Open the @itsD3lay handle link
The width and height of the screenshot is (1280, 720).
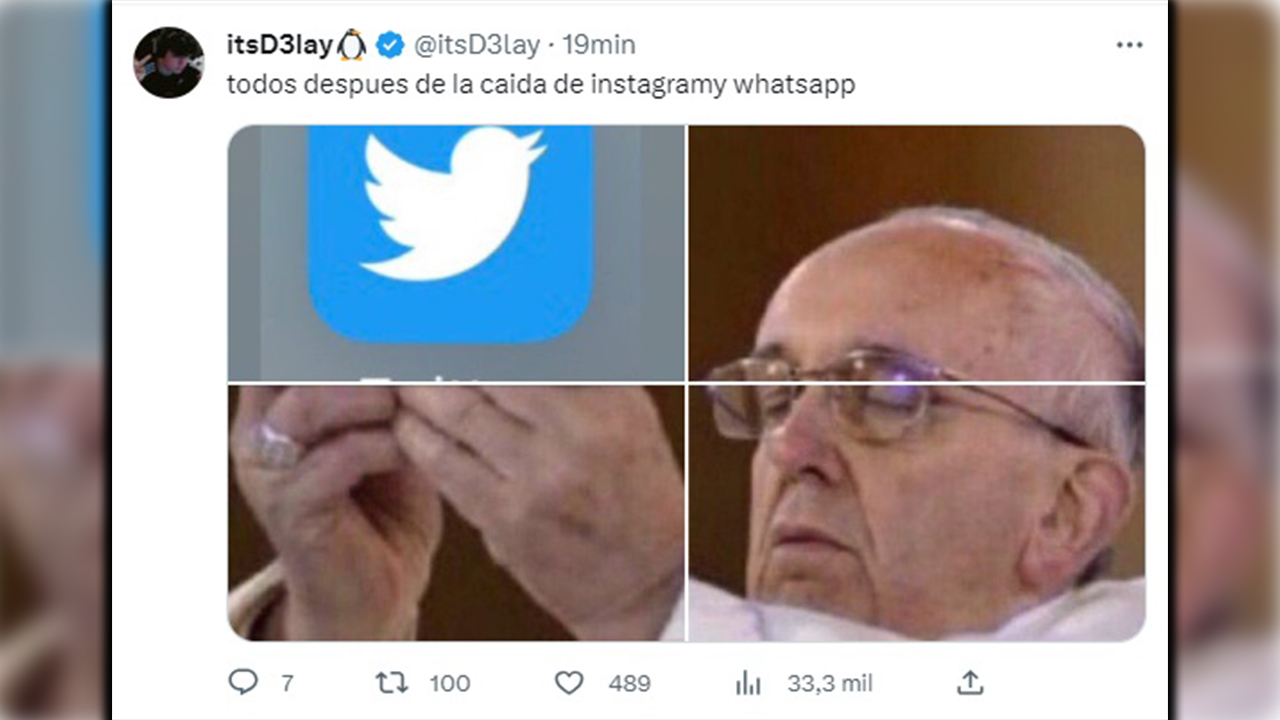coord(476,45)
